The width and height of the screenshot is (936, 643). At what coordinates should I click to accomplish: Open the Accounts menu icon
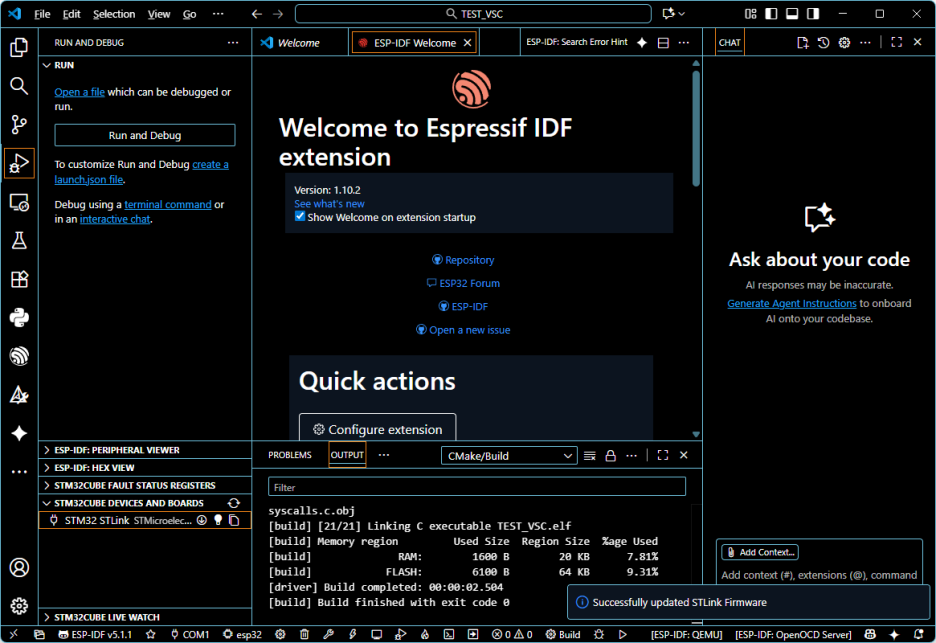coord(19,567)
